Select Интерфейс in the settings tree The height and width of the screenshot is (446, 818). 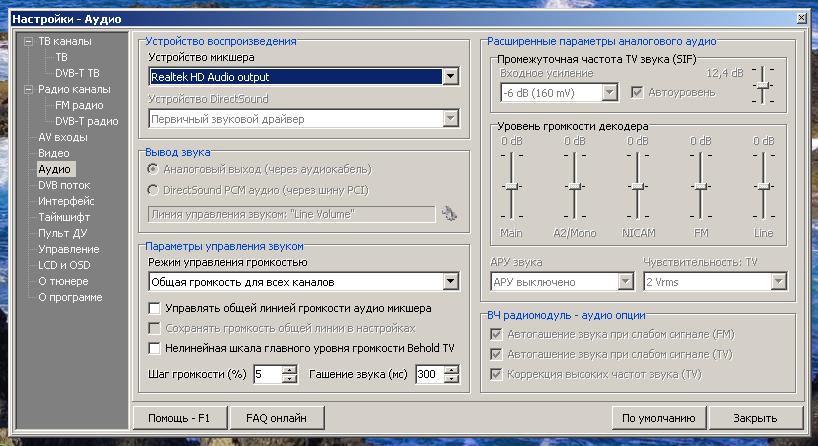[x=66, y=201]
